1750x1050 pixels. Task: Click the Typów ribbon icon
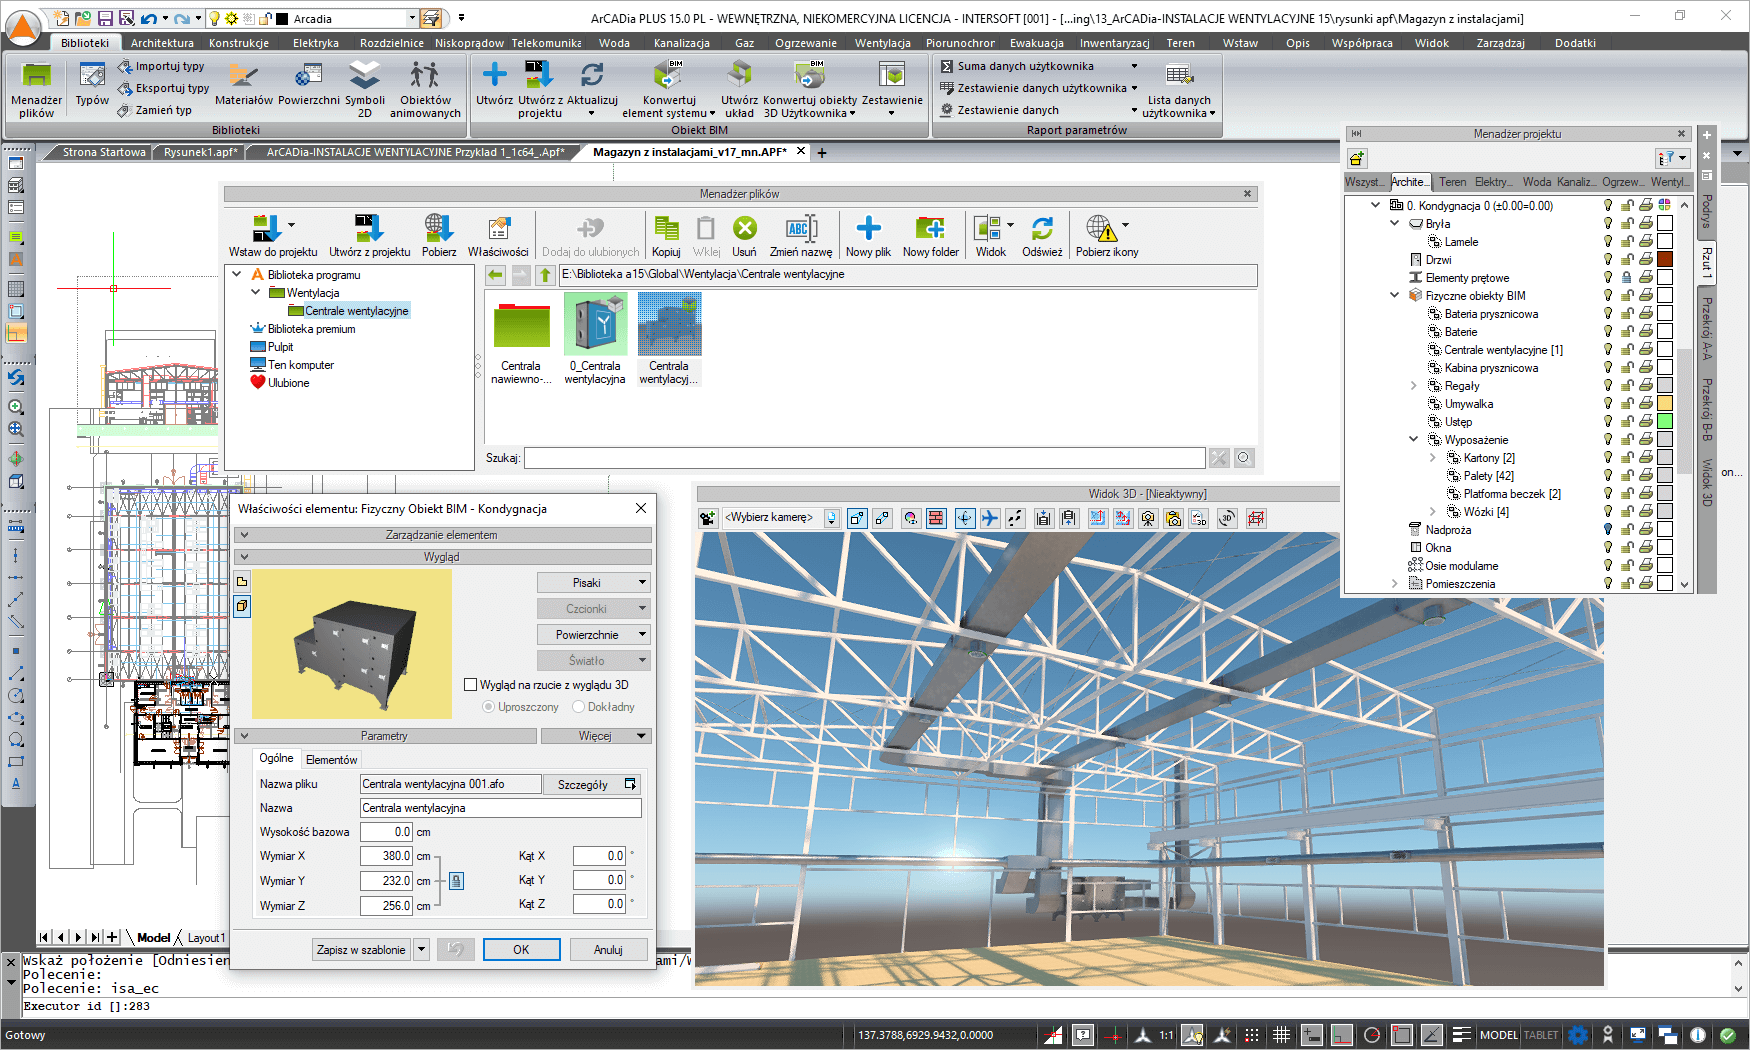click(x=92, y=84)
